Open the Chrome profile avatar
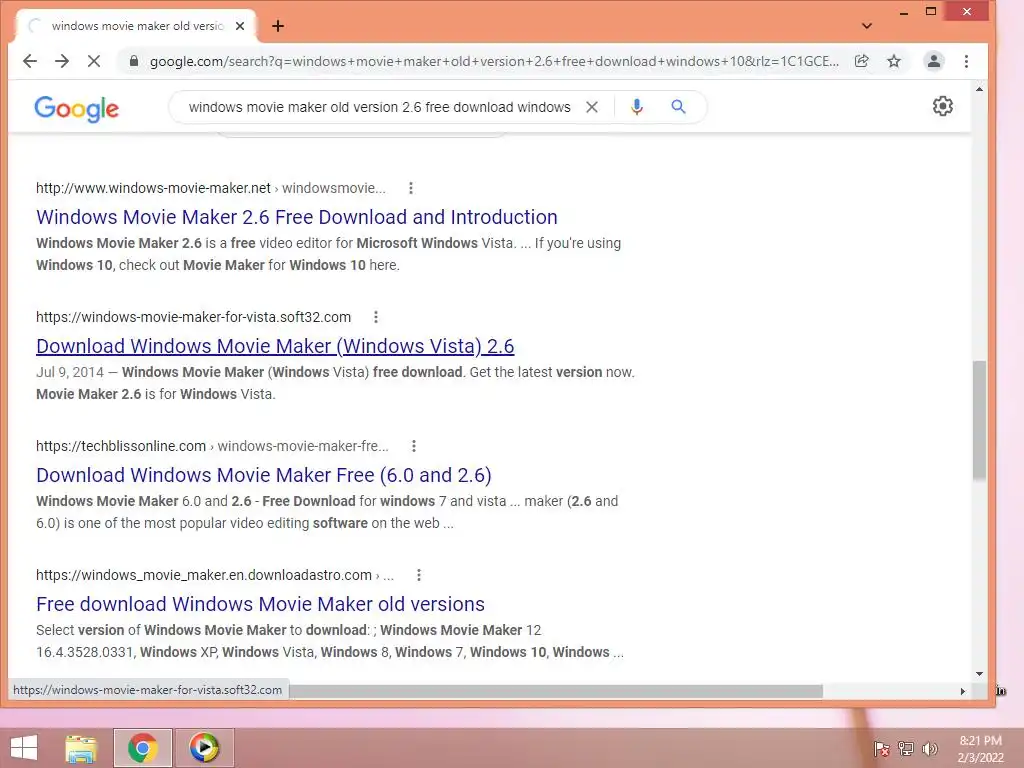The width and height of the screenshot is (1024, 768). (x=934, y=61)
